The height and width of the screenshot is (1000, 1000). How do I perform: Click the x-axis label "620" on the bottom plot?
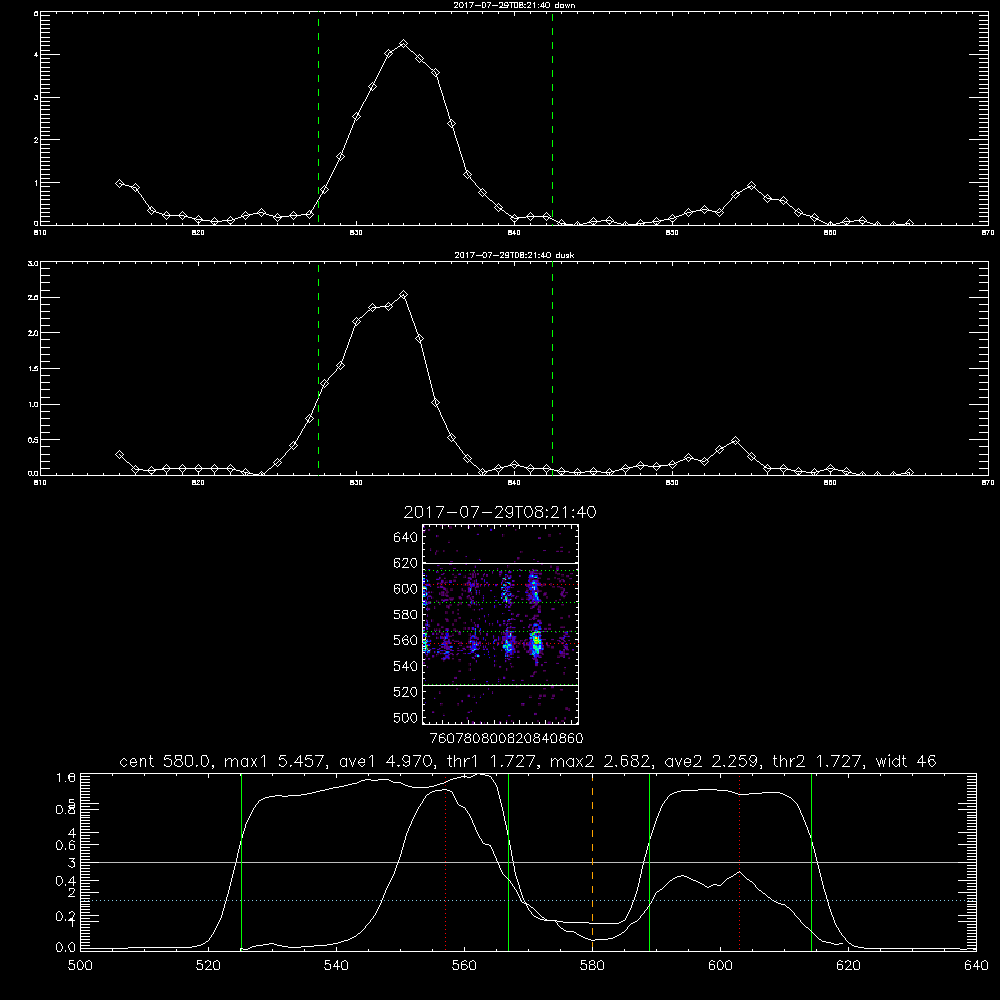(x=848, y=966)
